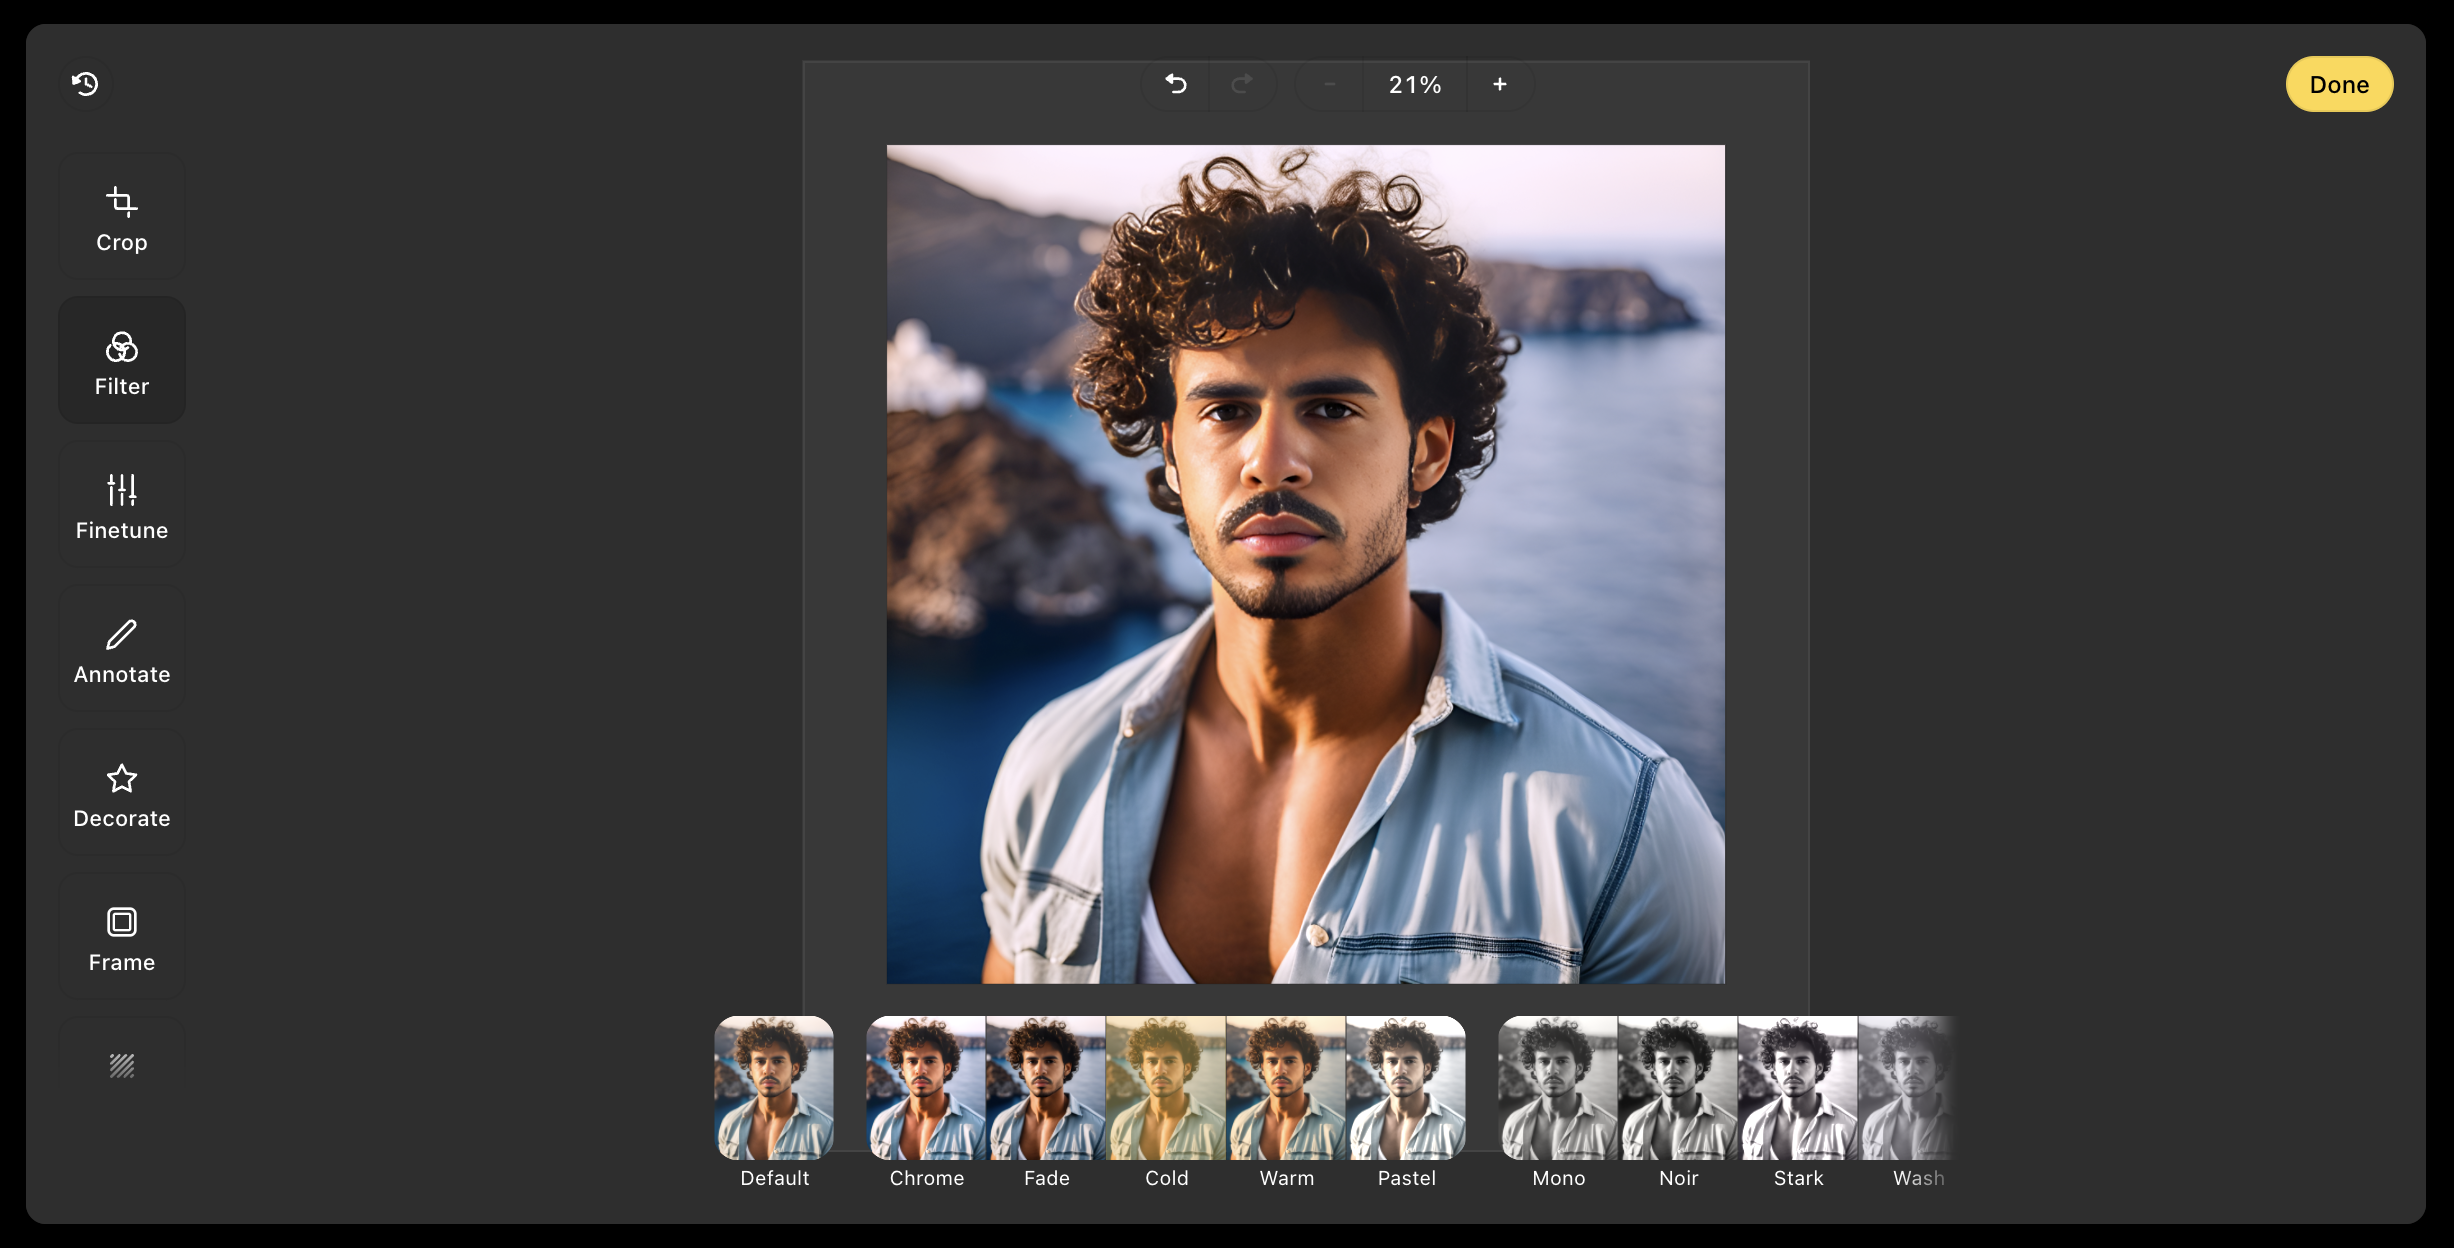Open the Decorate star tool

(122, 794)
